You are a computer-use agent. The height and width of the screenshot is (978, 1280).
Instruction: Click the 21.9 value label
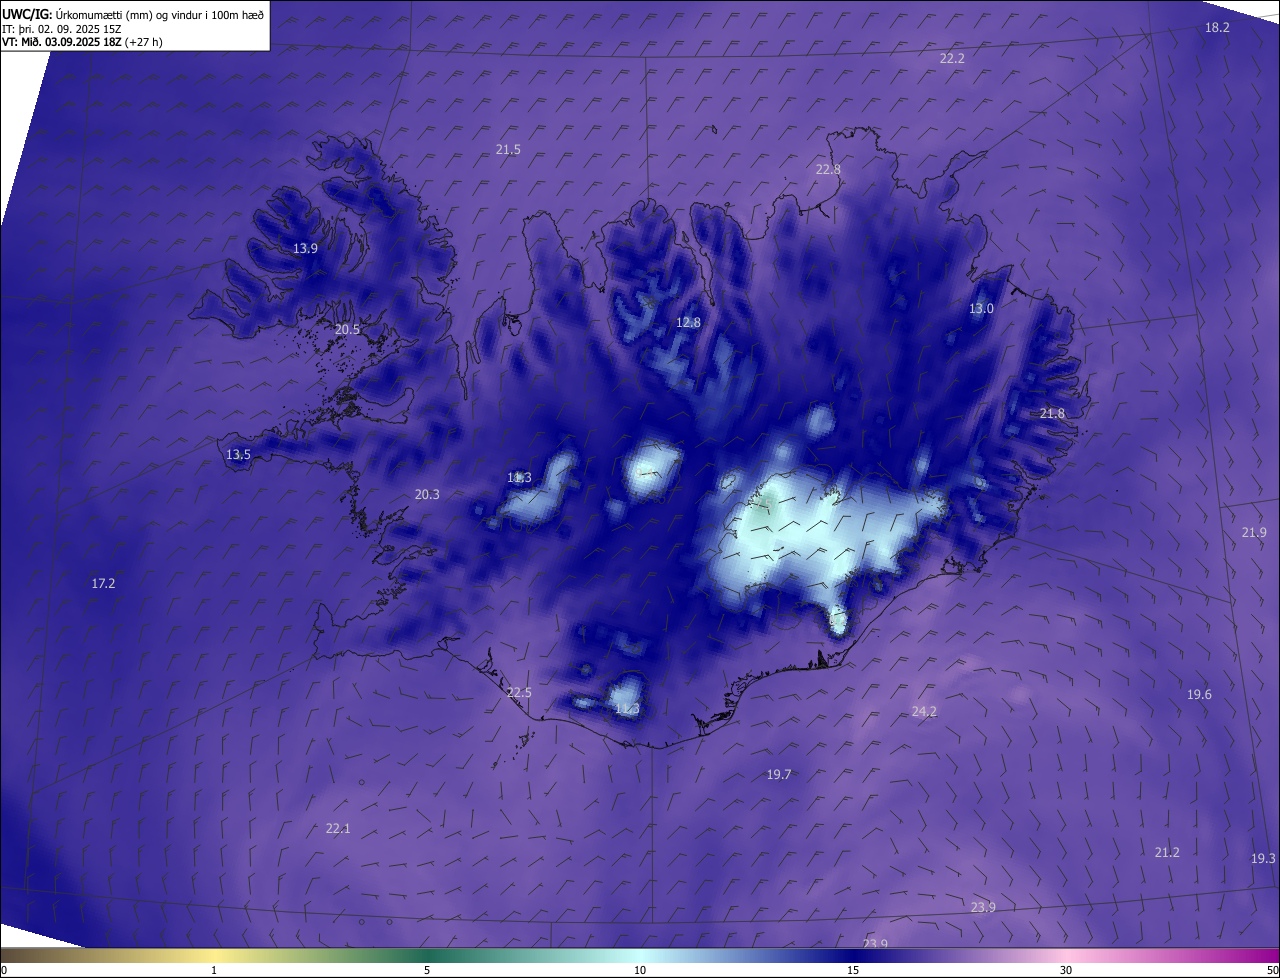[x=1254, y=533]
